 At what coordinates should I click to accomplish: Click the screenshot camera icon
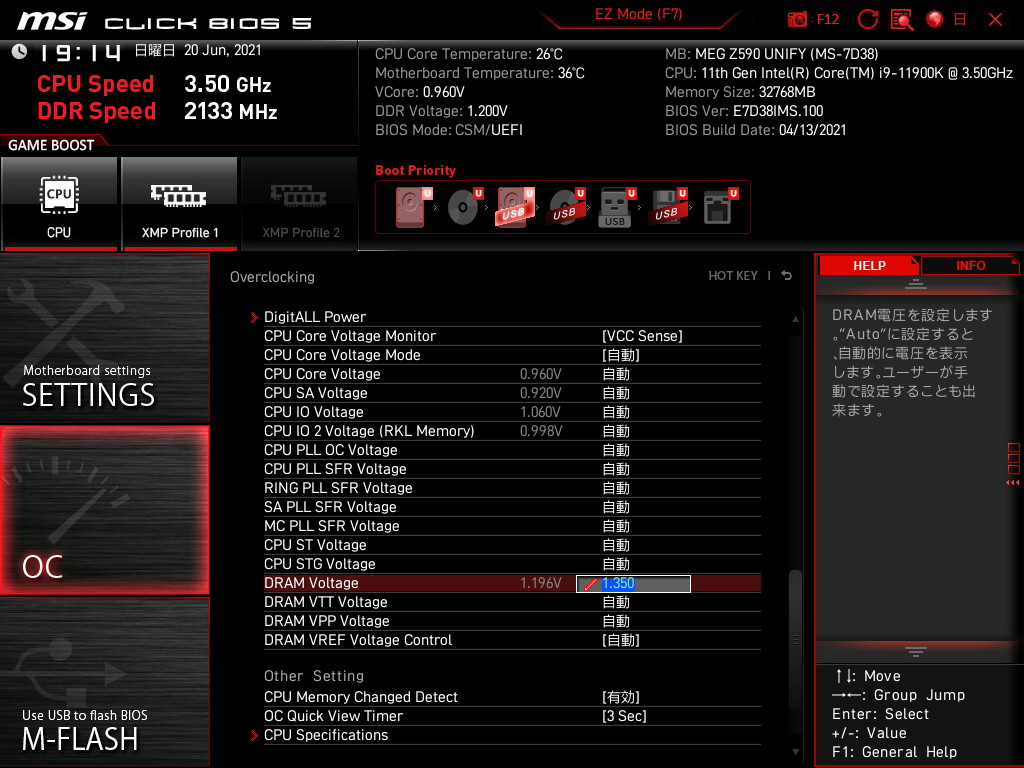click(x=798, y=19)
